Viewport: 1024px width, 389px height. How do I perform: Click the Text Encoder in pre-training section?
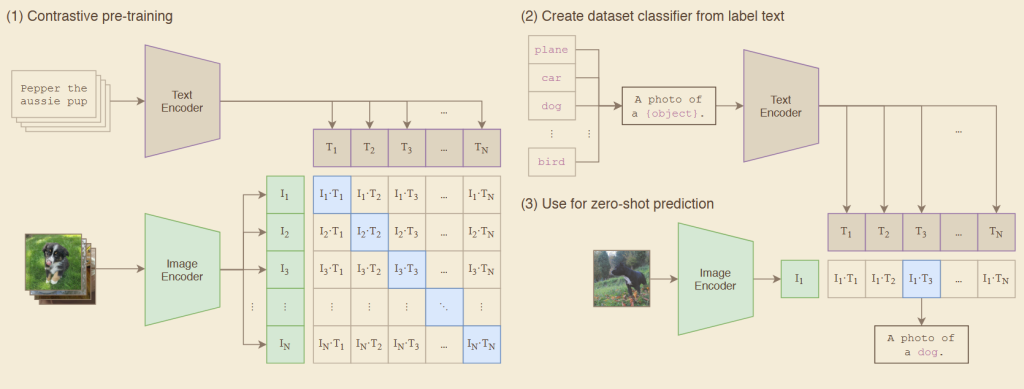pos(182,101)
